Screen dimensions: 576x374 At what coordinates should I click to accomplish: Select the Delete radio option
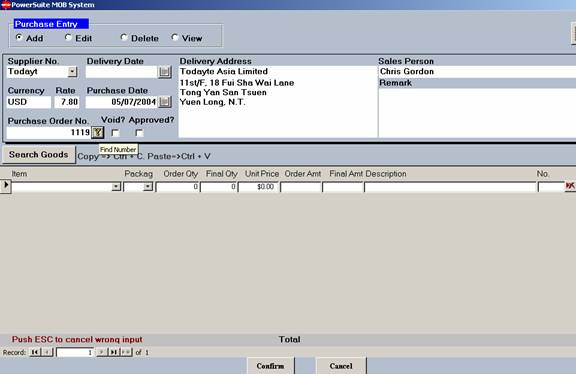124,37
